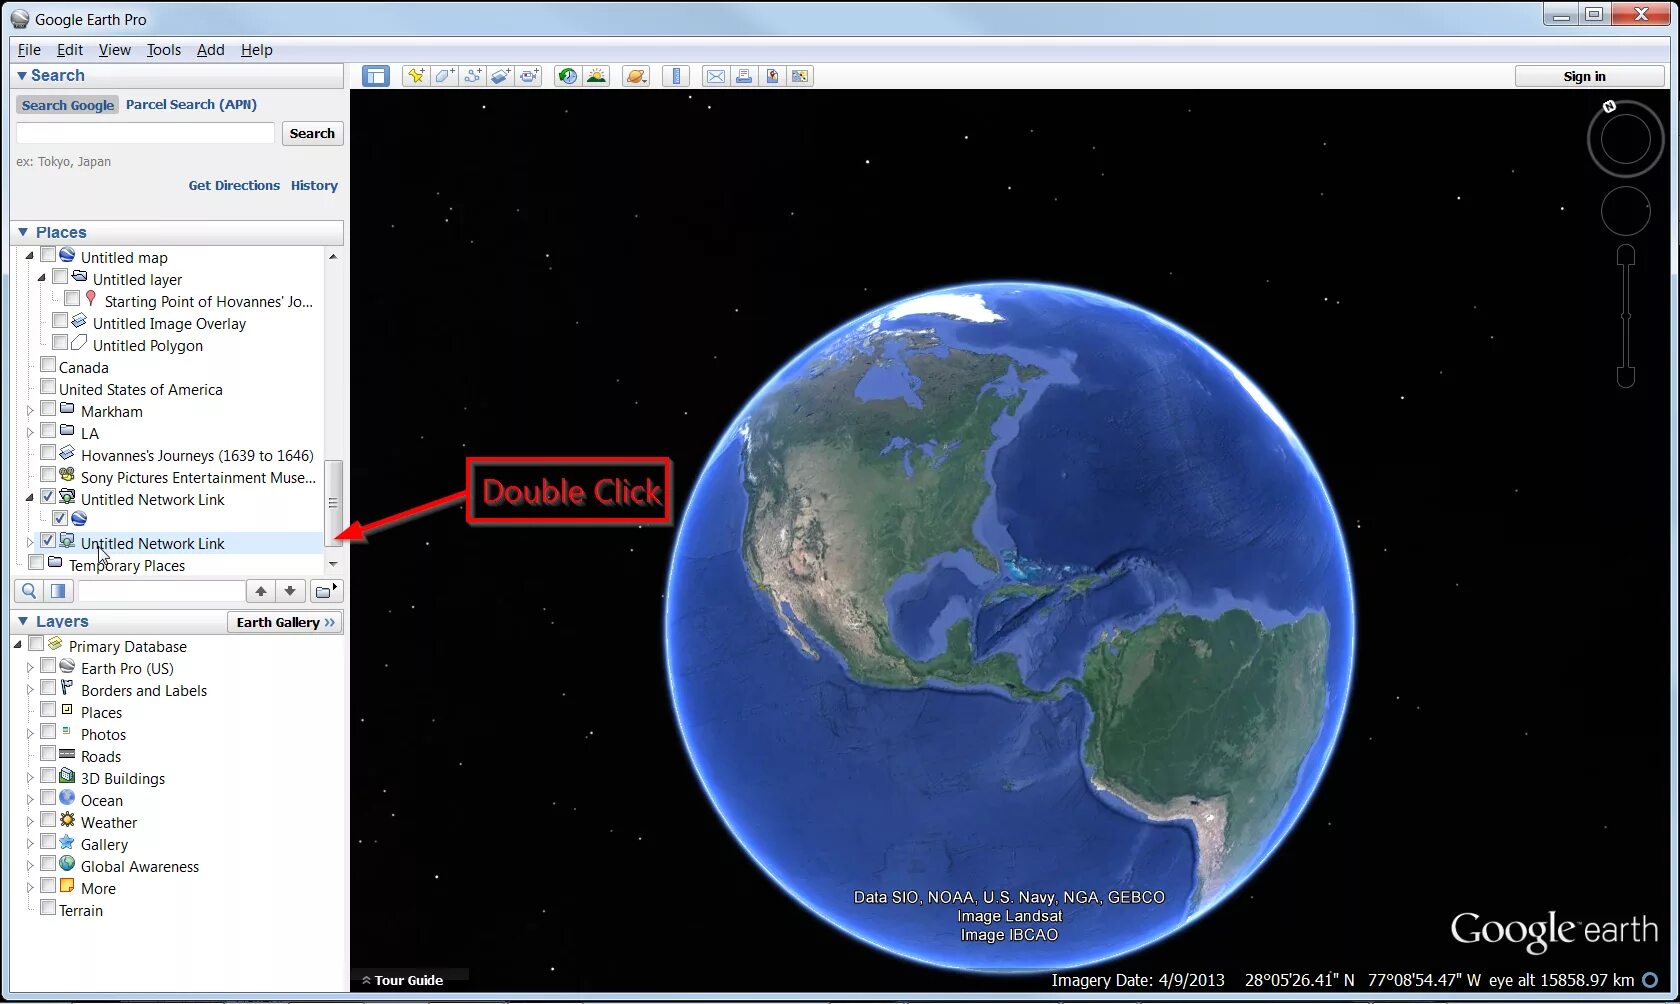Viewport: 1680px width, 1004px height.
Task: Check the Canada checkbox
Action: [48, 365]
